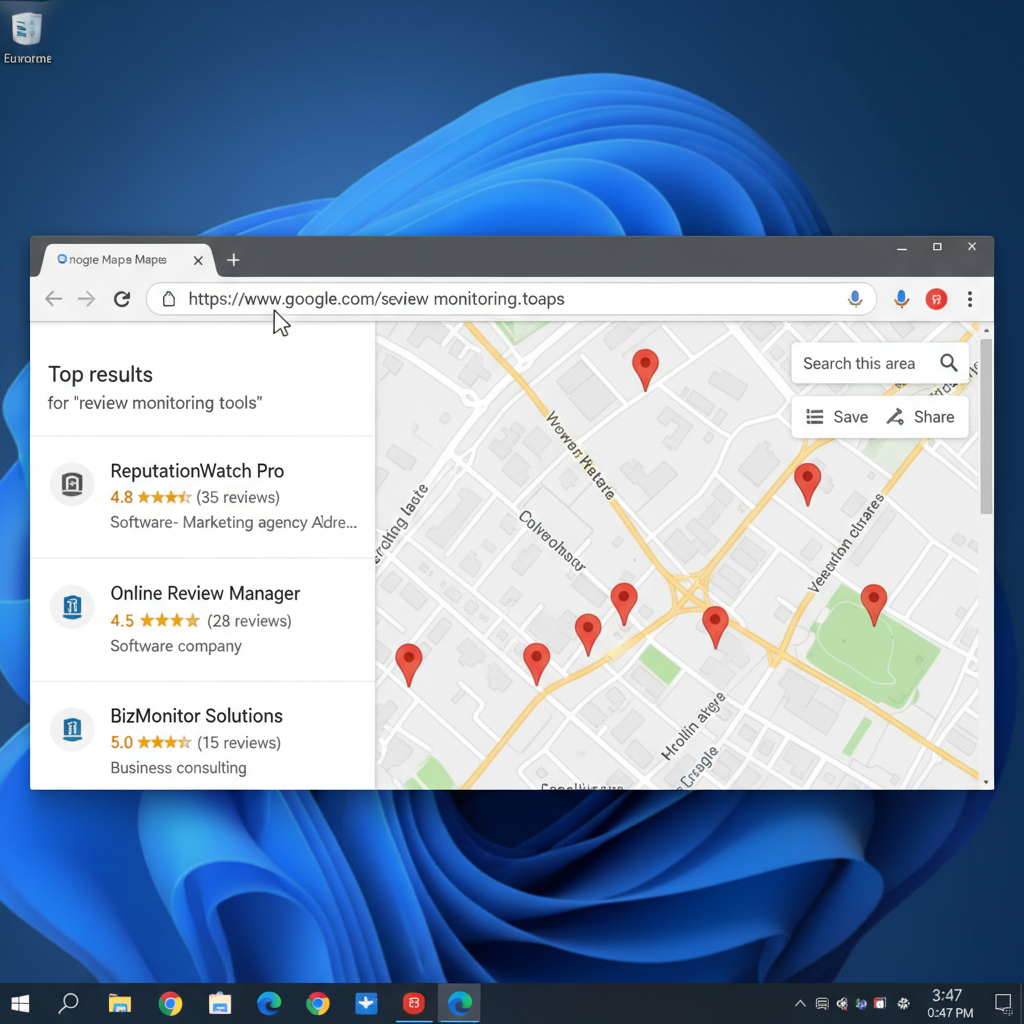Click the microphone icon inside the address bar
Image resolution: width=1024 pixels, height=1024 pixels.
pos(854,299)
